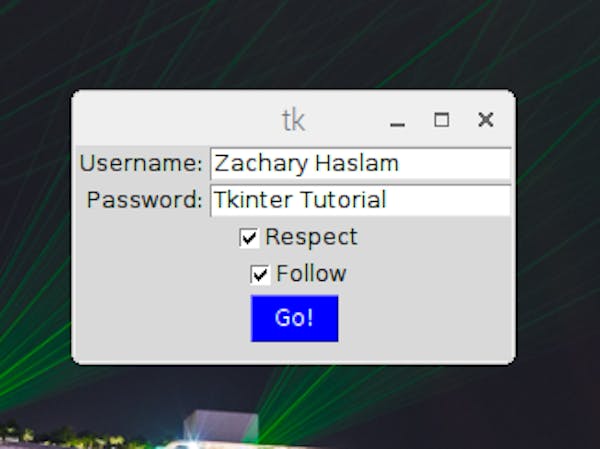Click the tk title text
Screen dimensions: 600x449
(x=293, y=120)
